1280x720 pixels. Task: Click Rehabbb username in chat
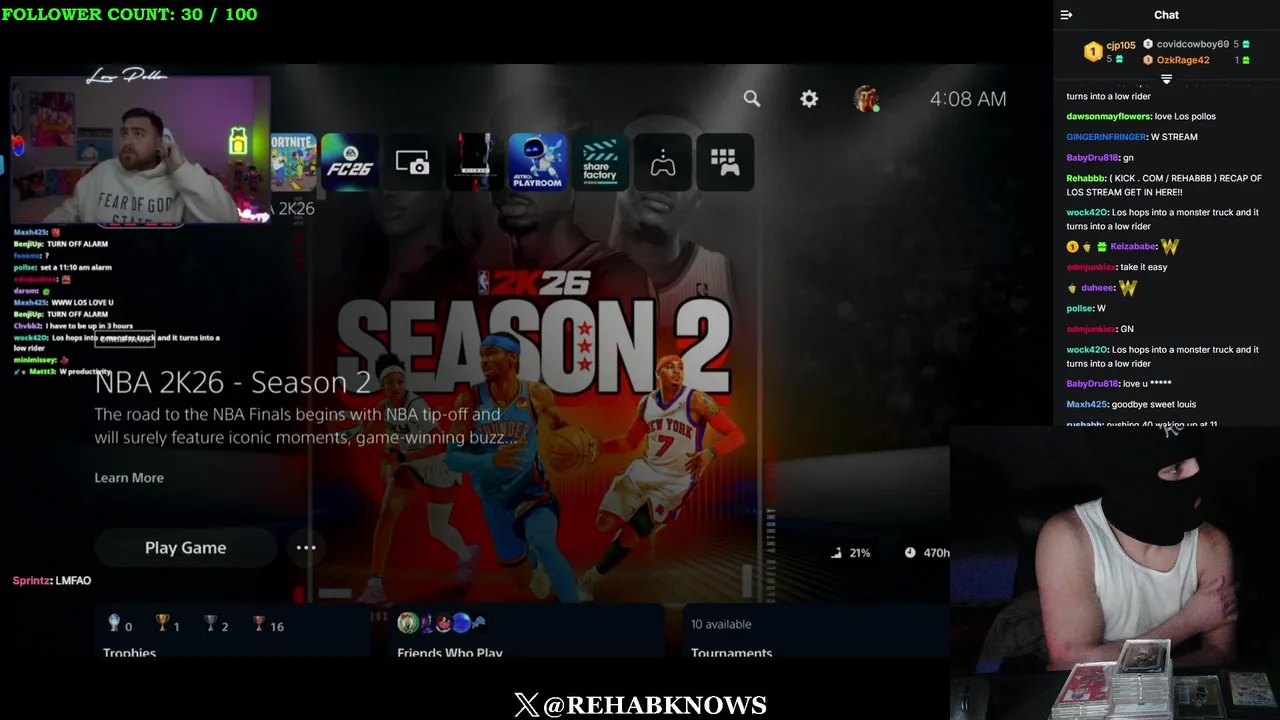[1086, 178]
